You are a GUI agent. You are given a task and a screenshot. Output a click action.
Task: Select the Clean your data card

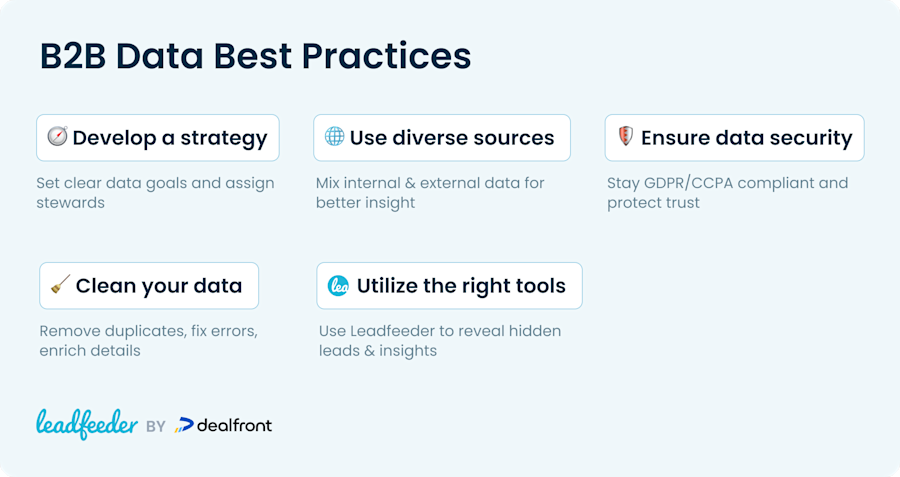click(x=149, y=286)
